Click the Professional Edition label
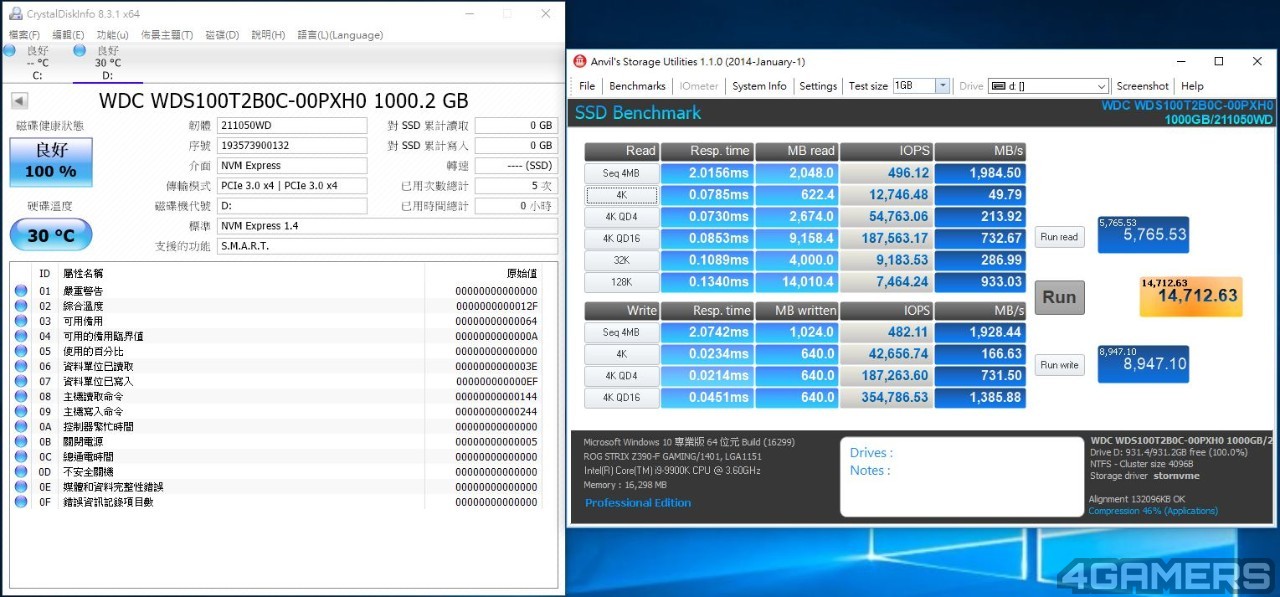Screen dimensions: 1280x597 (x=638, y=503)
